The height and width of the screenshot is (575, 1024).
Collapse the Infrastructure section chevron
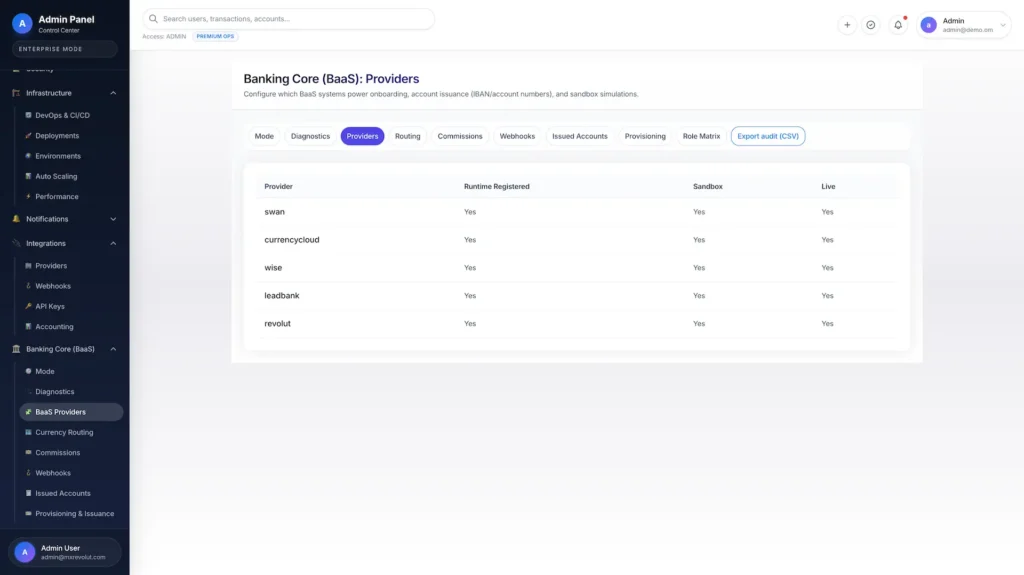(x=113, y=93)
